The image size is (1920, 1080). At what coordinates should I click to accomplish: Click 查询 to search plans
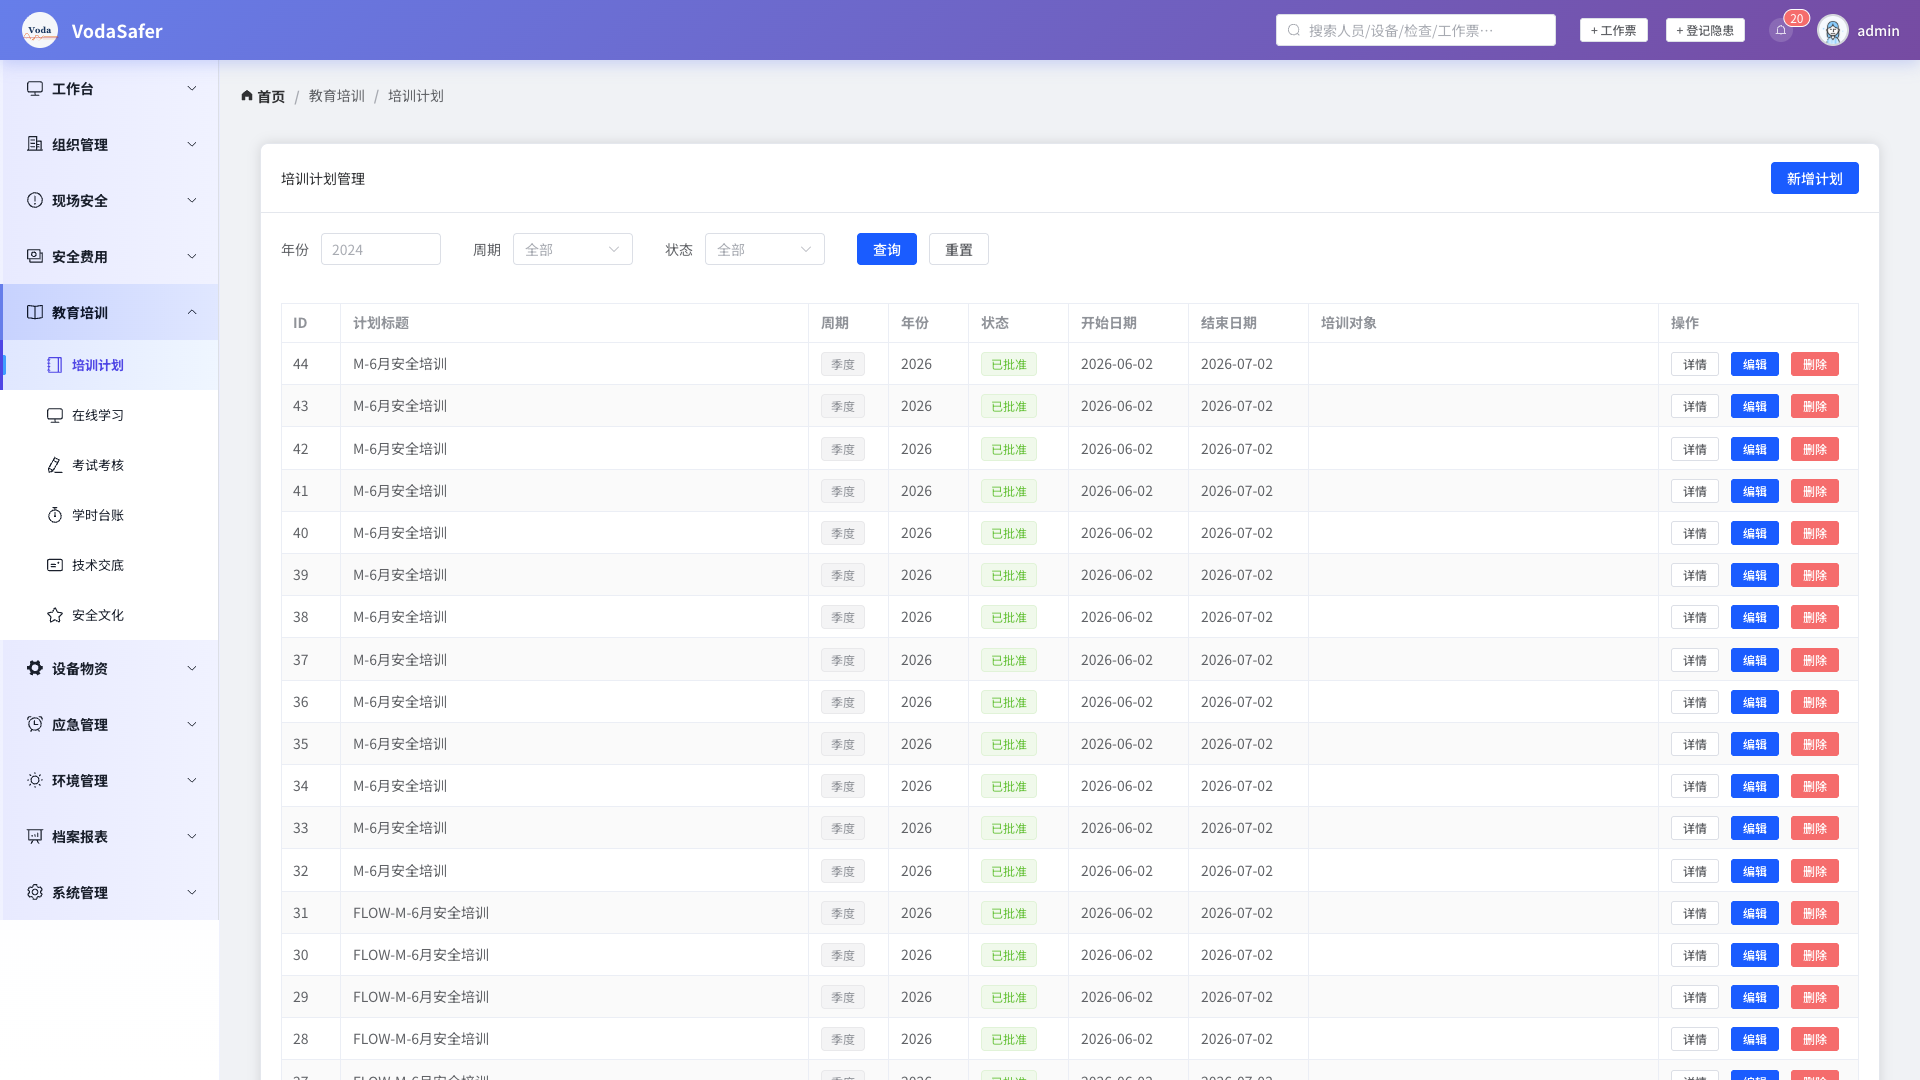point(887,249)
